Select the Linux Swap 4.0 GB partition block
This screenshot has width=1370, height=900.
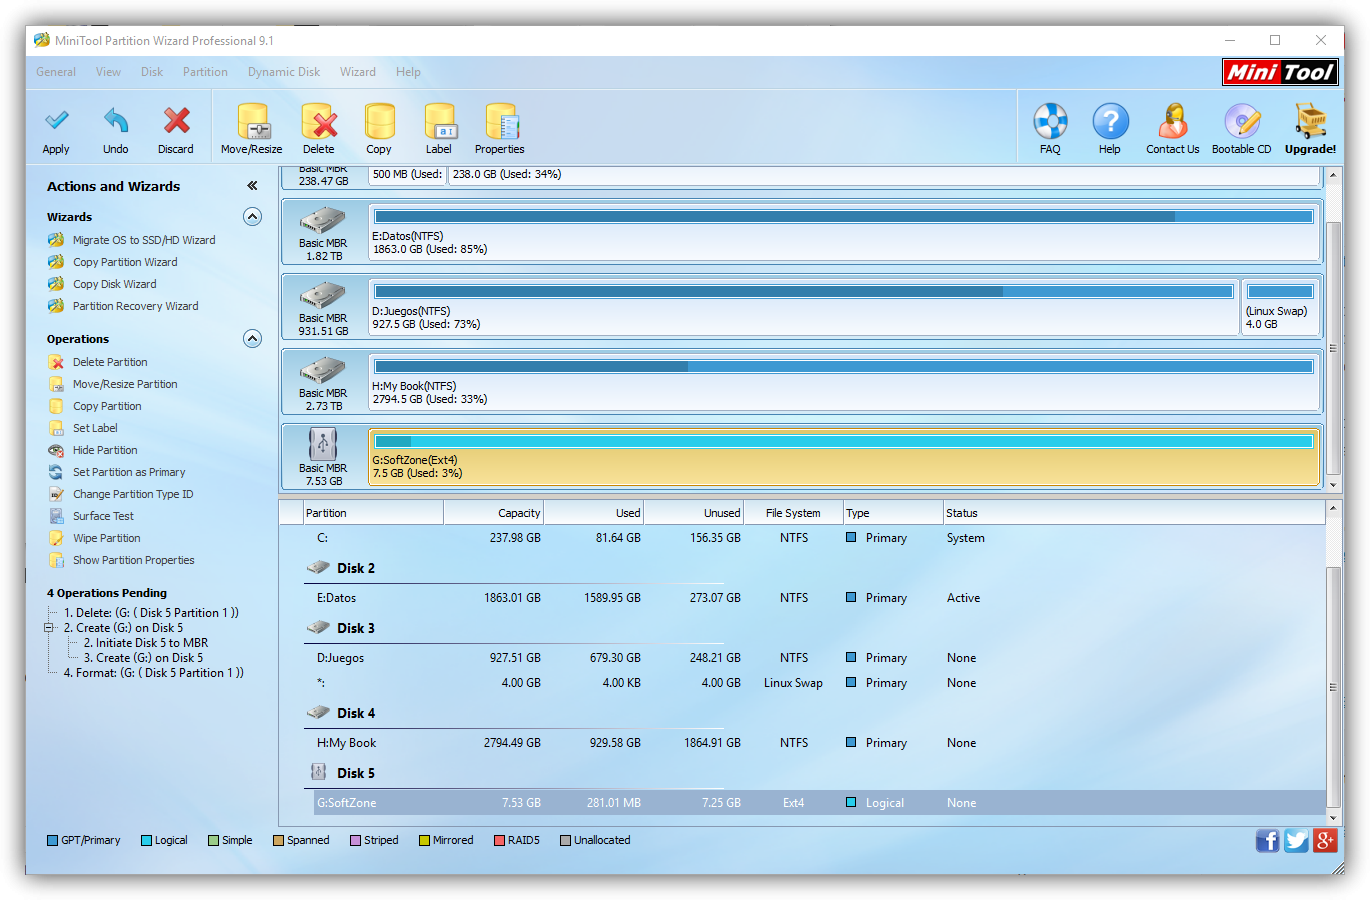[1280, 307]
